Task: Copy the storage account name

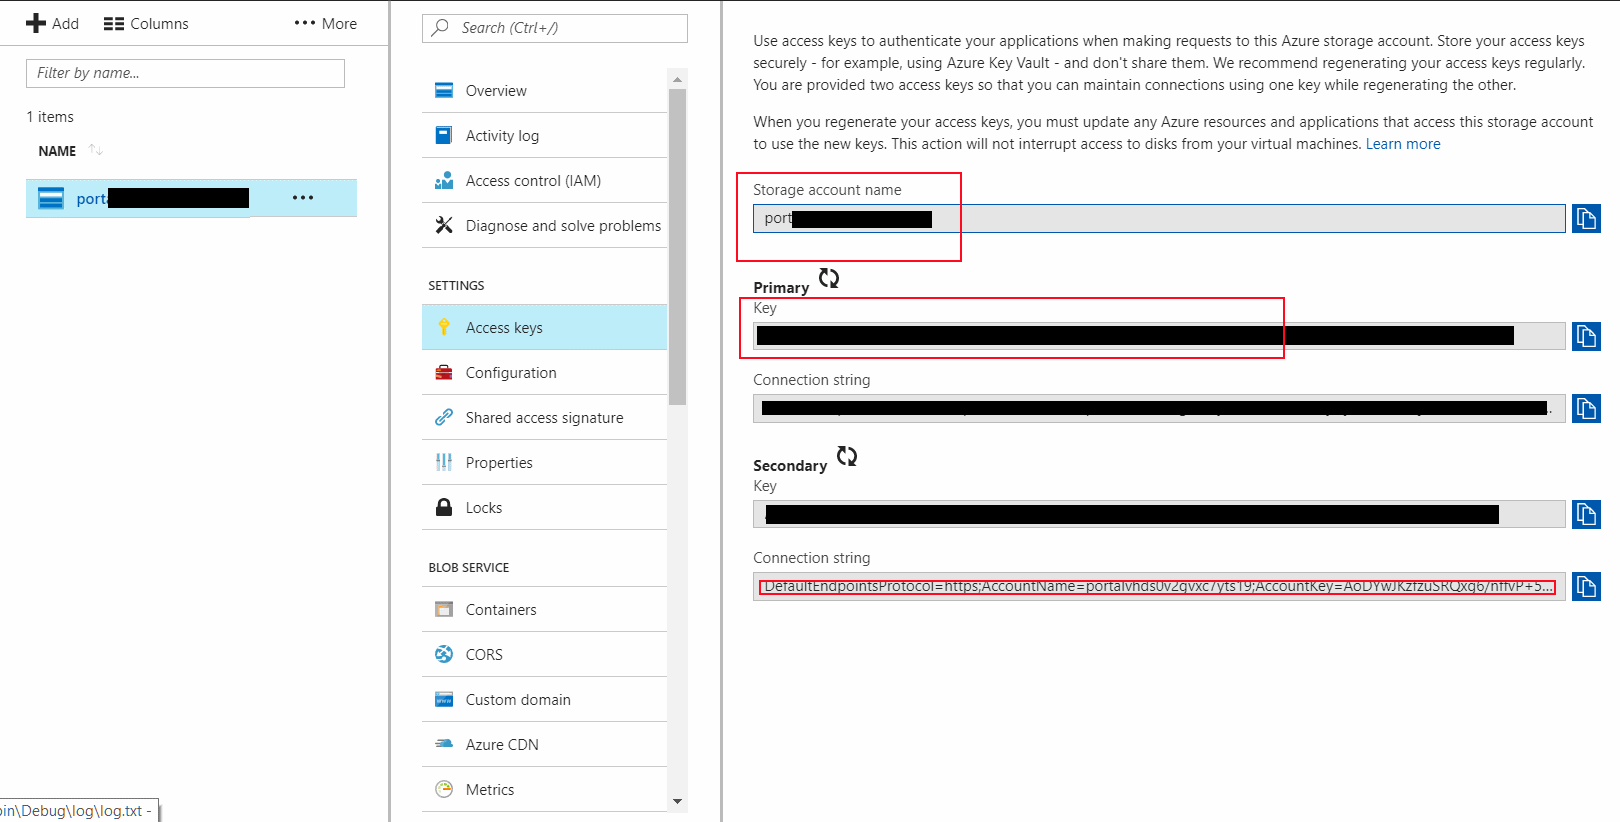Action: point(1586,218)
